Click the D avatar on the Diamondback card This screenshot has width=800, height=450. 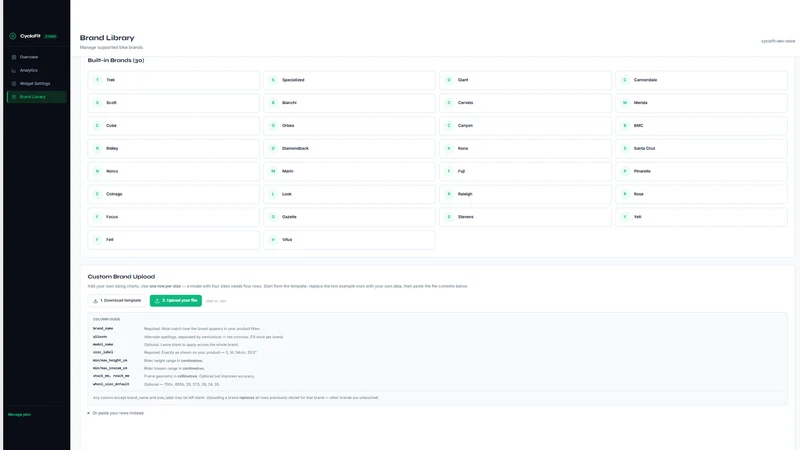tap(273, 148)
